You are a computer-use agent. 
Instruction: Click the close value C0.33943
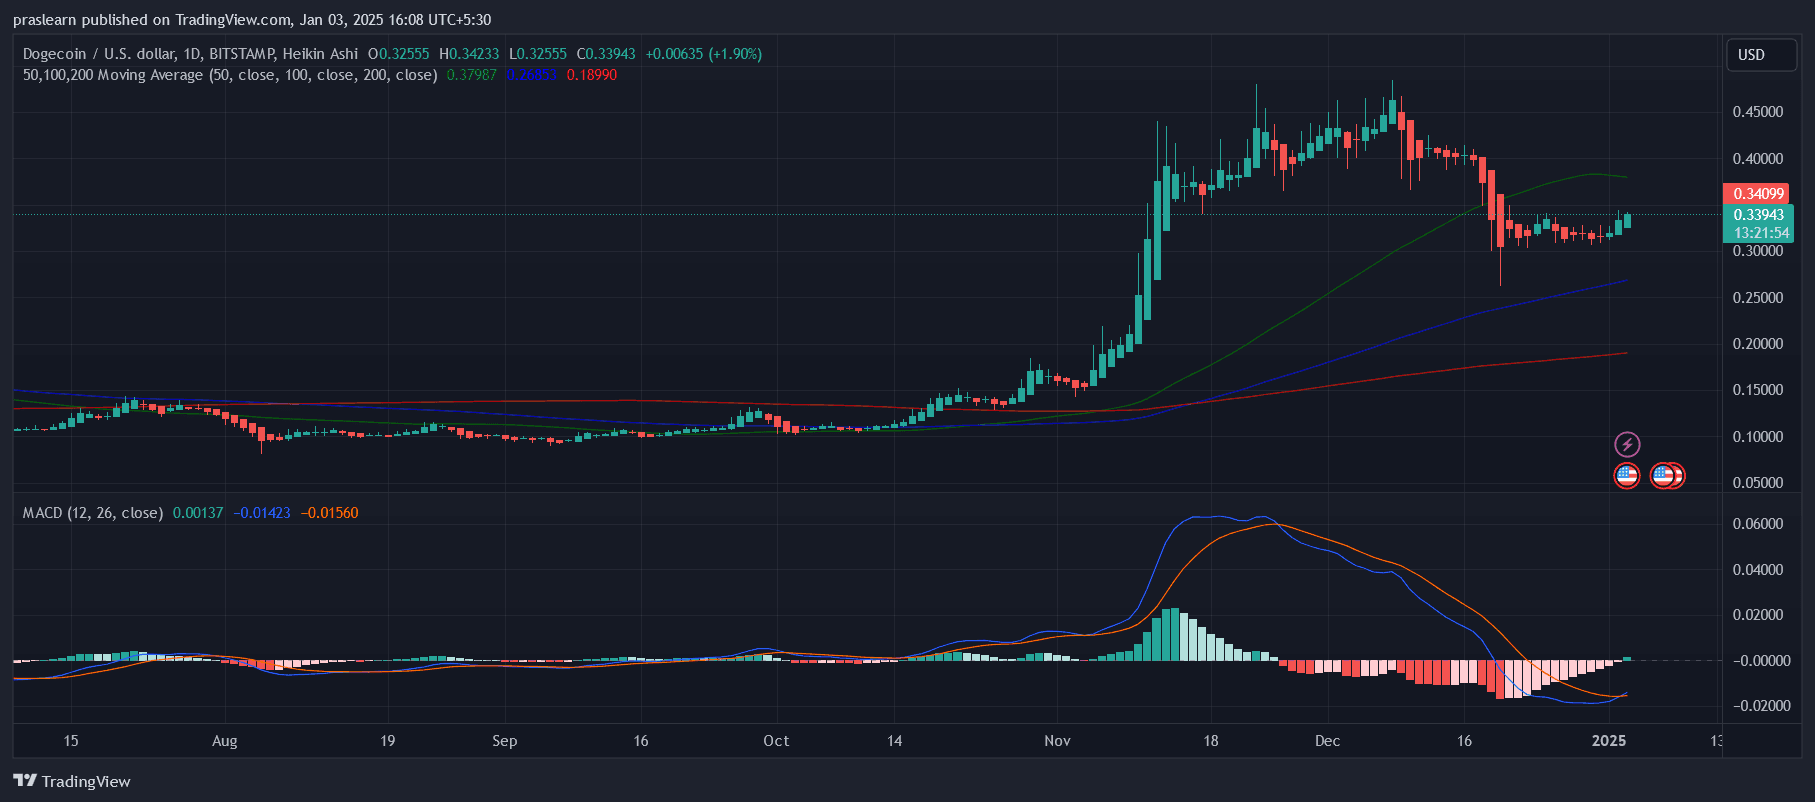point(606,54)
